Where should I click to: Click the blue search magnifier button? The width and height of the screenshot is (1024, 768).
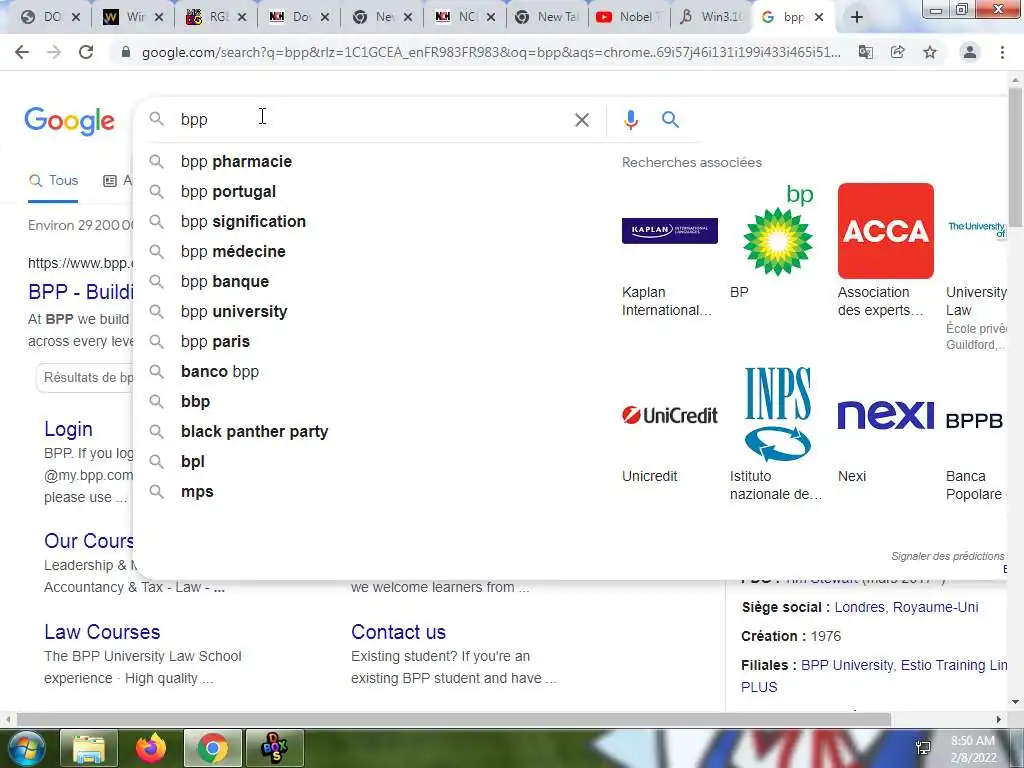point(670,120)
